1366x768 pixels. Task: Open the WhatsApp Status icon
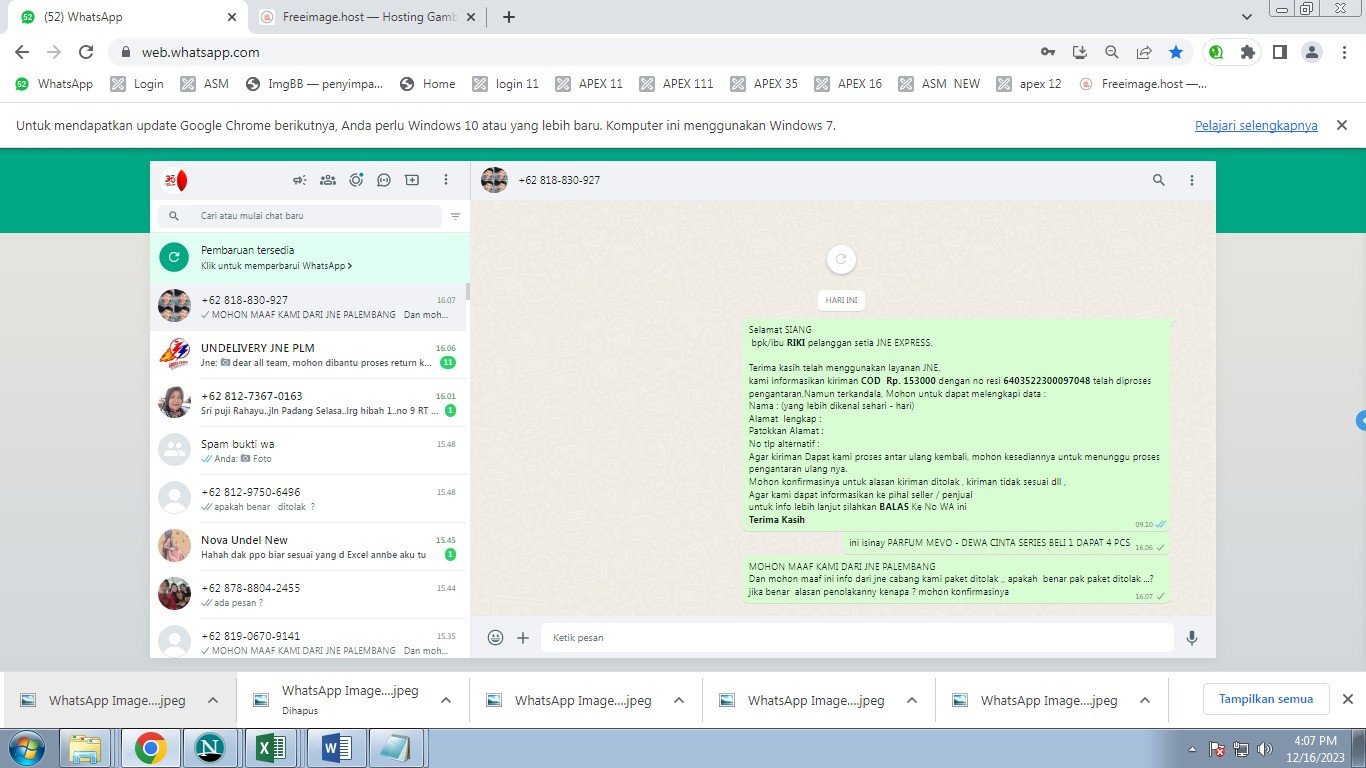click(x=356, y=180)
